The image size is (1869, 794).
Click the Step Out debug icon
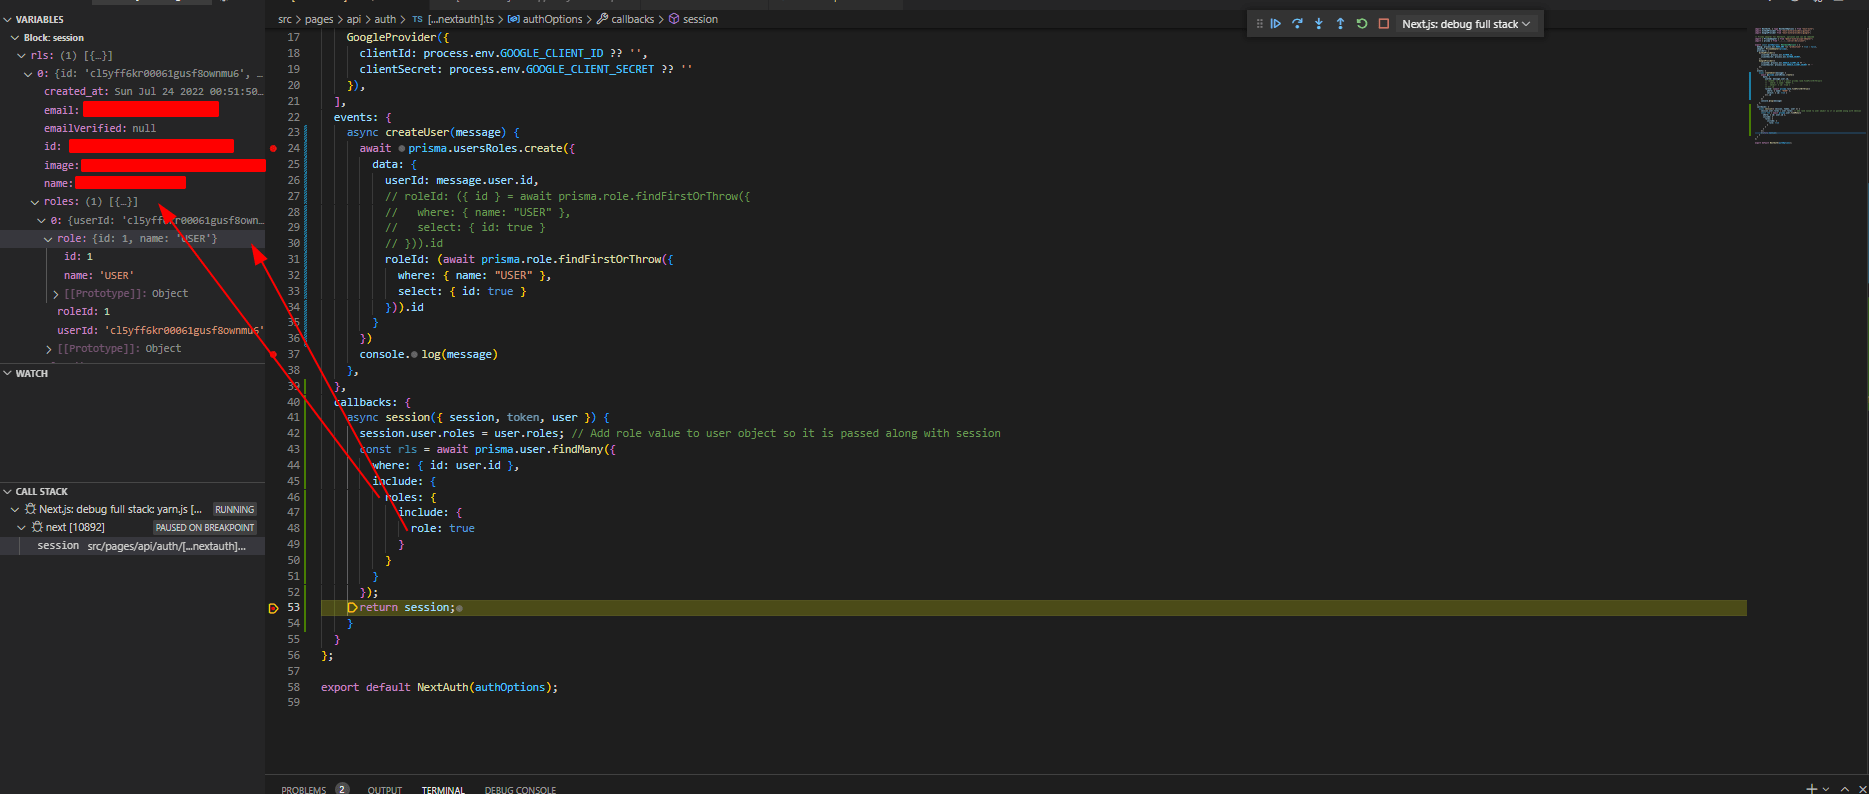click(x=1340, y=24)
